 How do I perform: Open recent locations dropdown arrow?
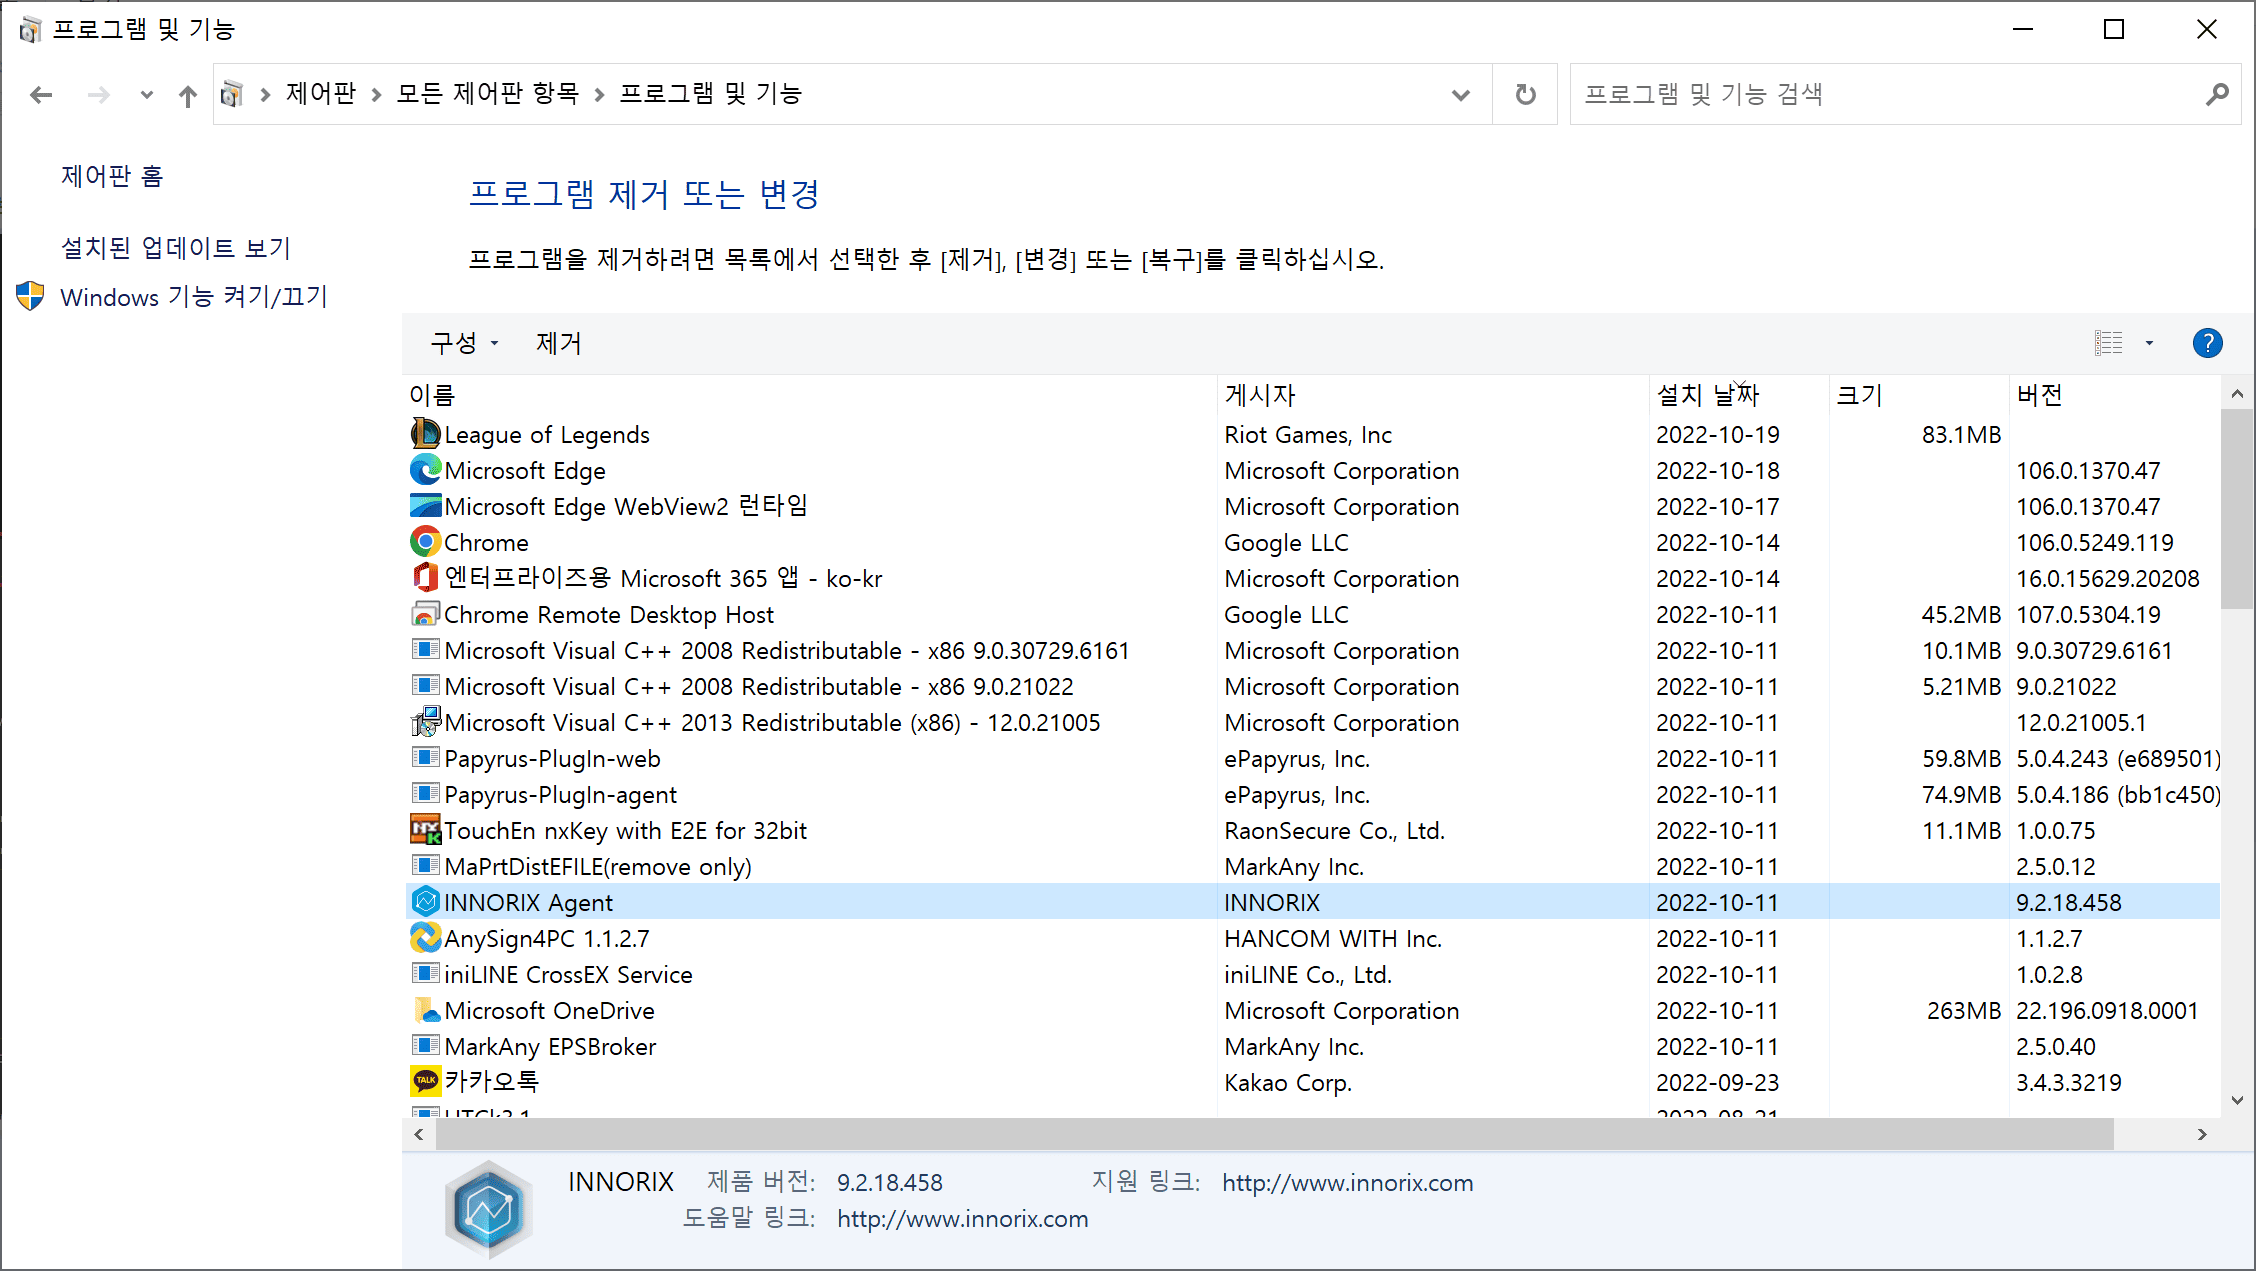coord(146,95)
